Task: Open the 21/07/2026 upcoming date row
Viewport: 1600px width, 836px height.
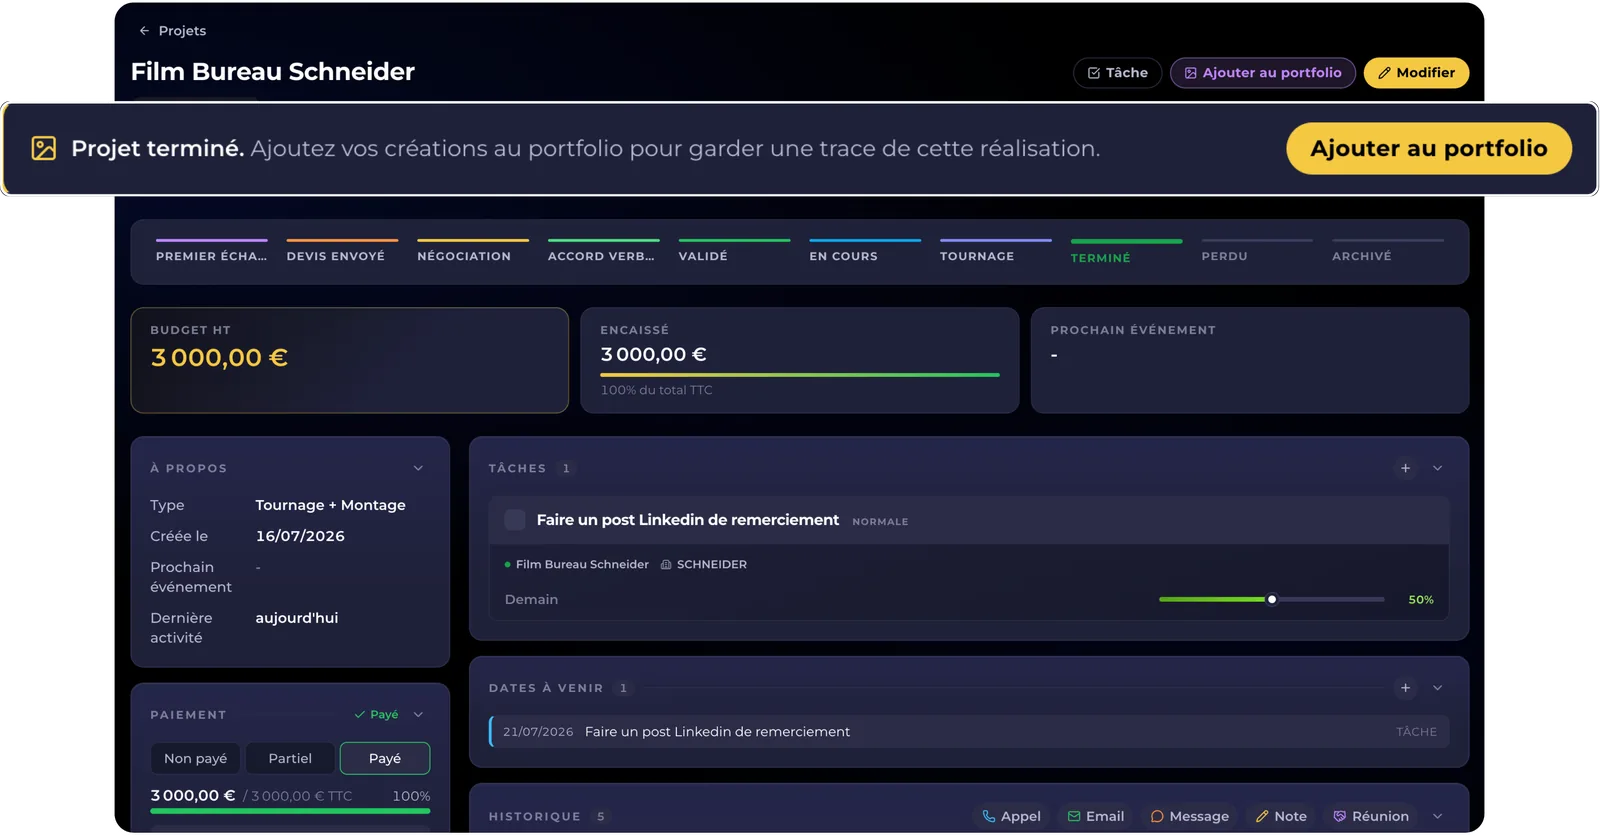Action: pyautogui.click(x=969, y=732)
